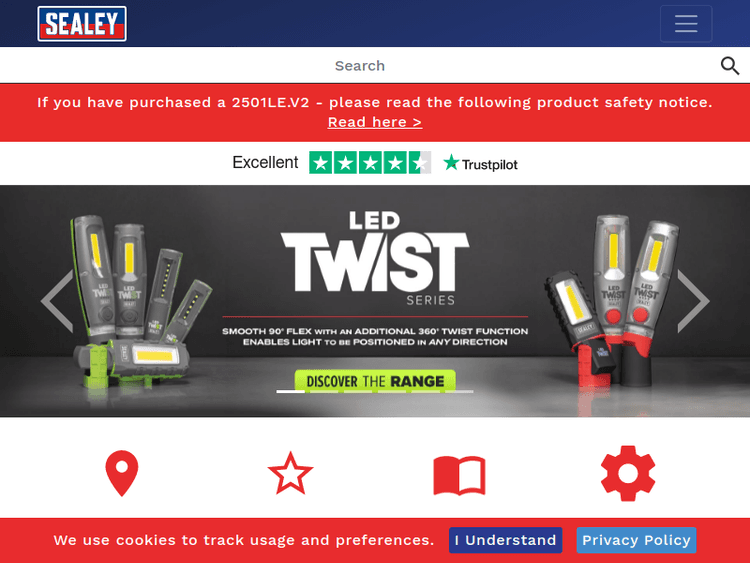Click the Sealey logo

[82, 24]
